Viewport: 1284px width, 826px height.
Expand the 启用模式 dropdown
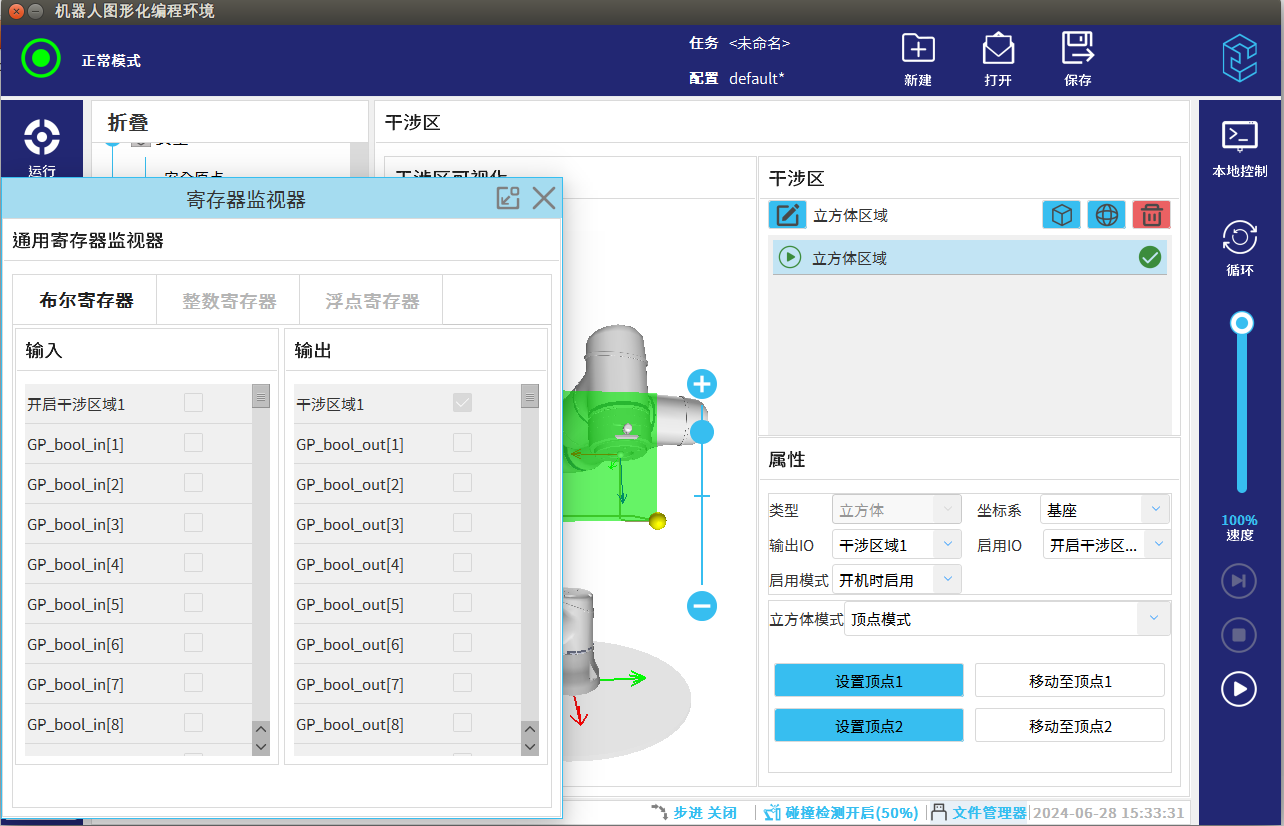897,580
